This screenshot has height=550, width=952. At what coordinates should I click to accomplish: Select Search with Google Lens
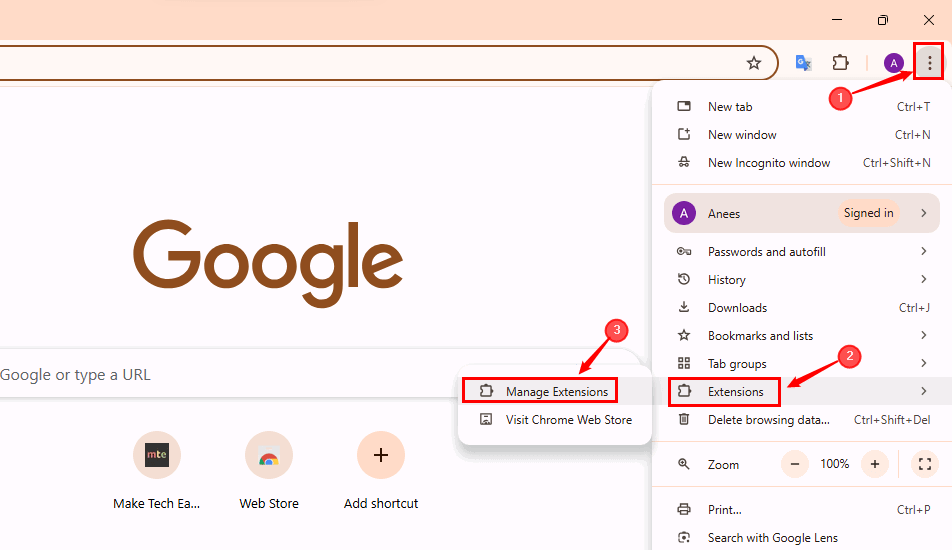point(801,537)
